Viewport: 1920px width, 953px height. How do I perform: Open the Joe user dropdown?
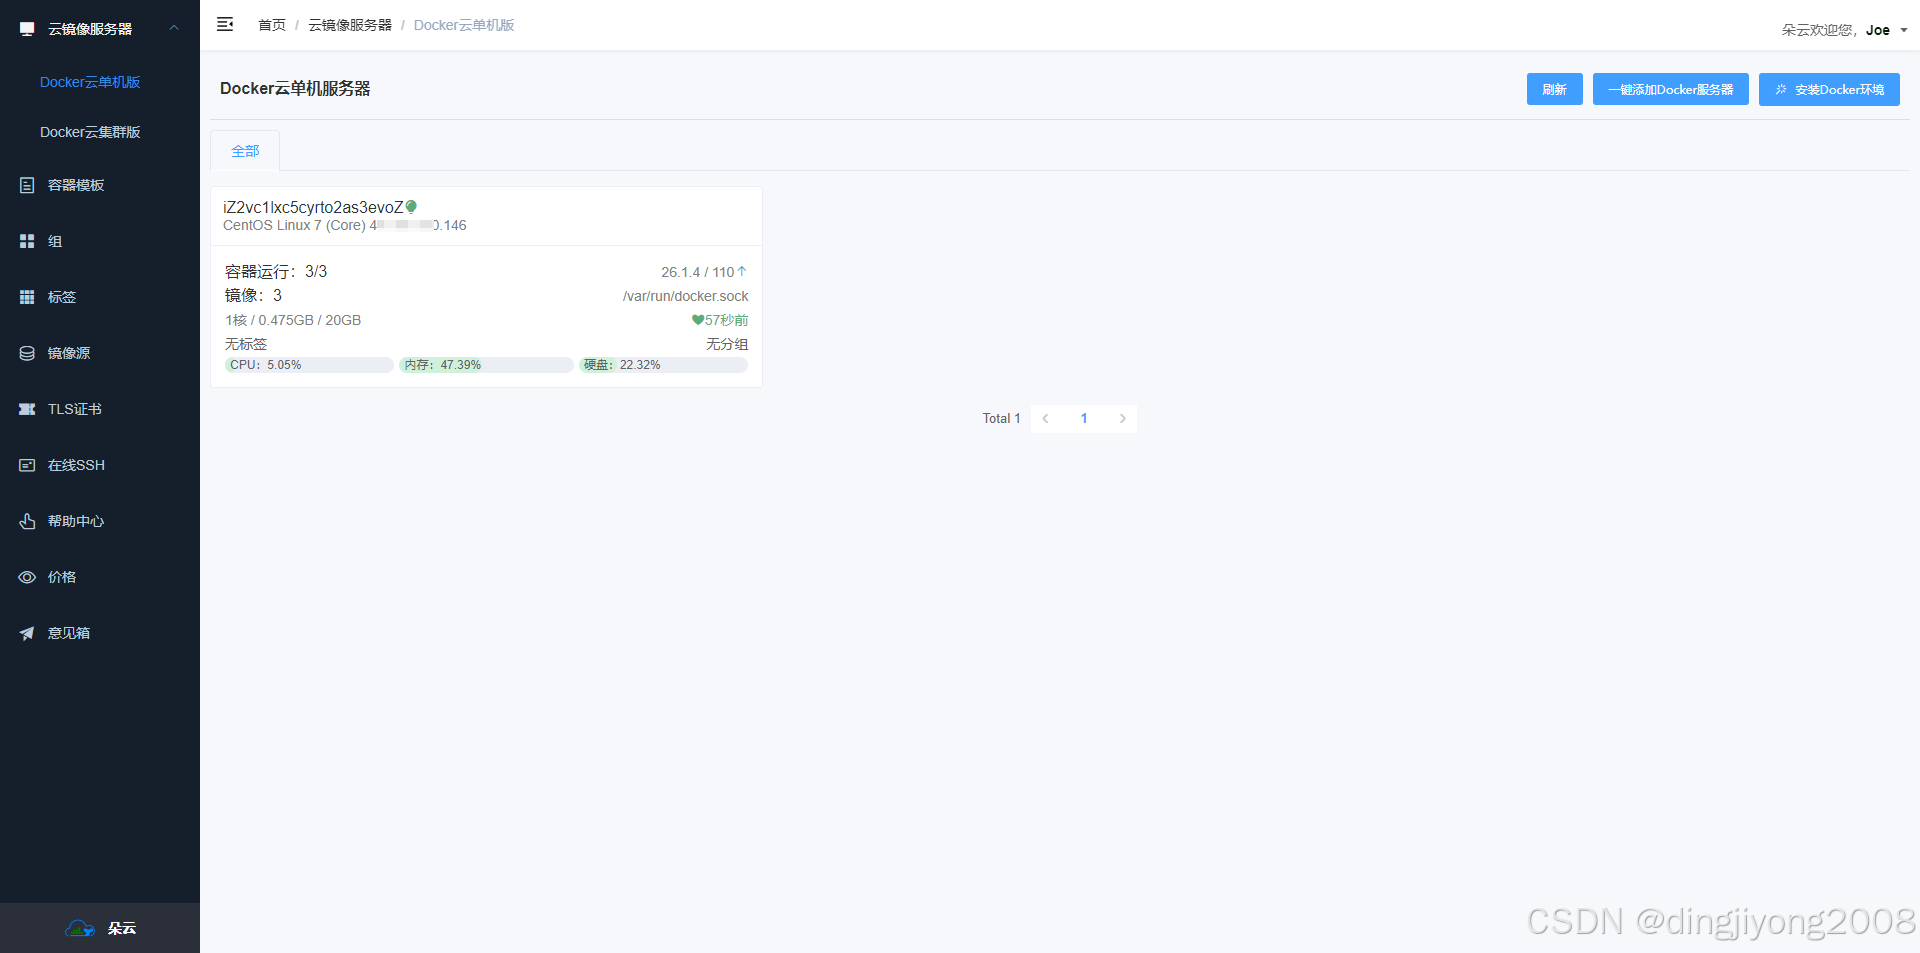[x=1885, y=30]
